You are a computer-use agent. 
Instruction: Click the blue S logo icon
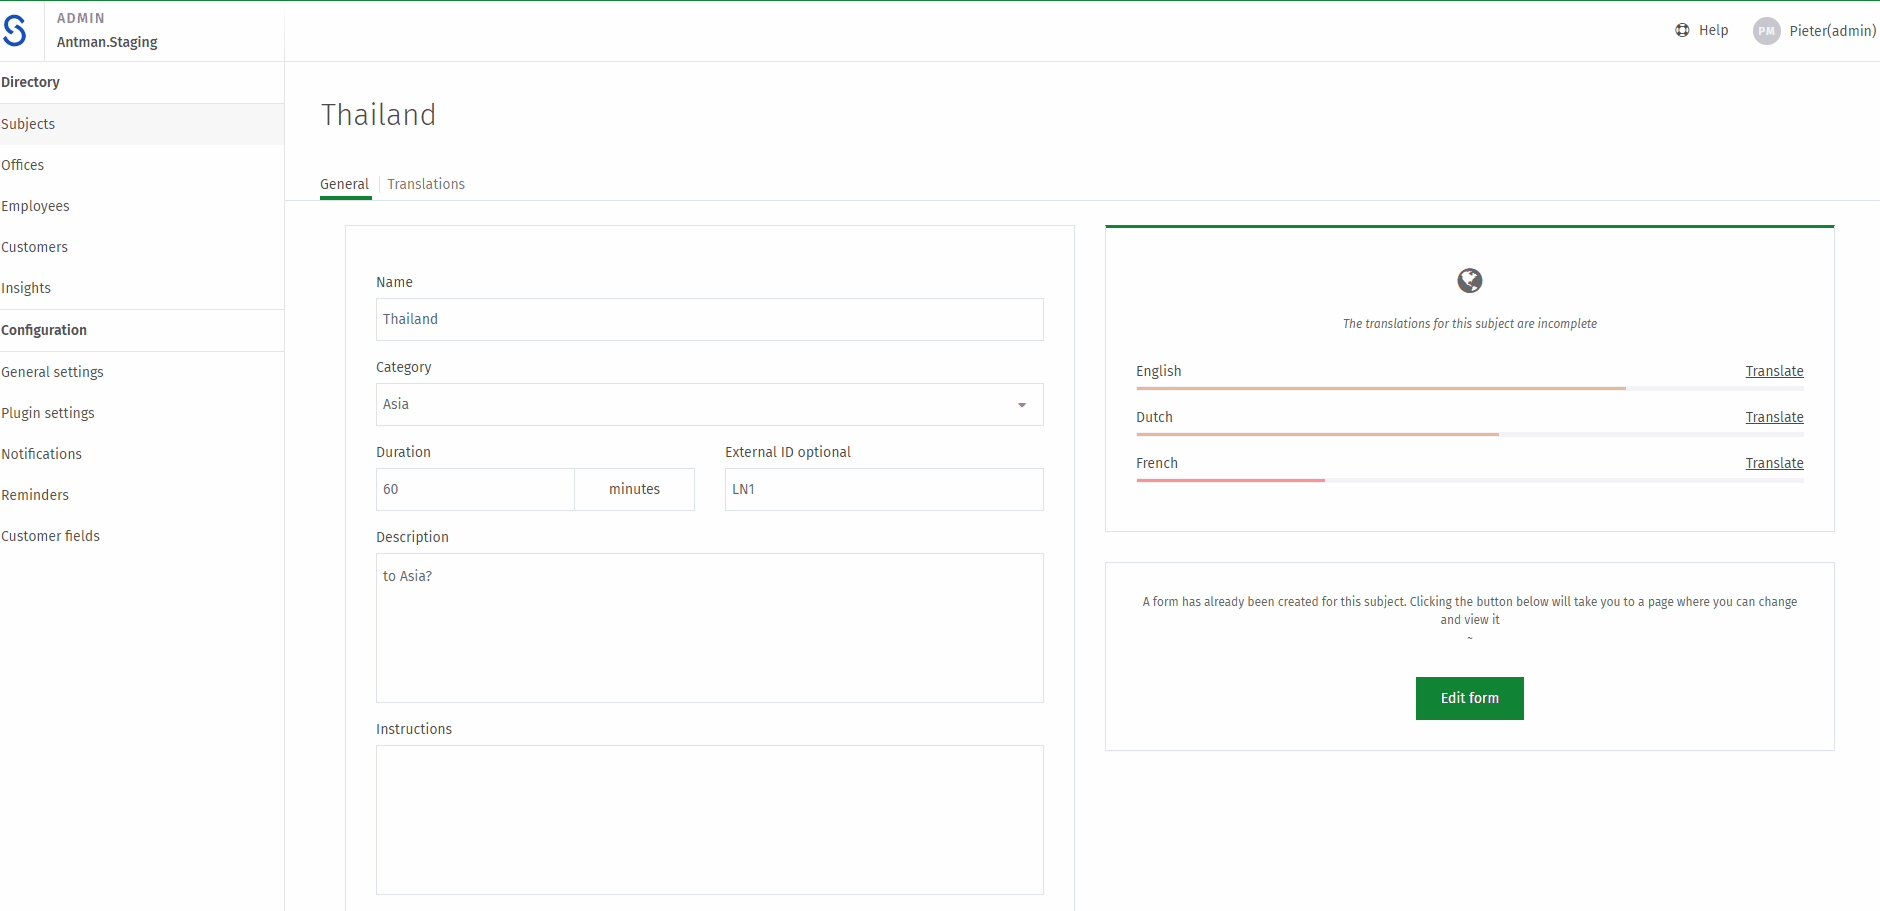tap(14, 31)
